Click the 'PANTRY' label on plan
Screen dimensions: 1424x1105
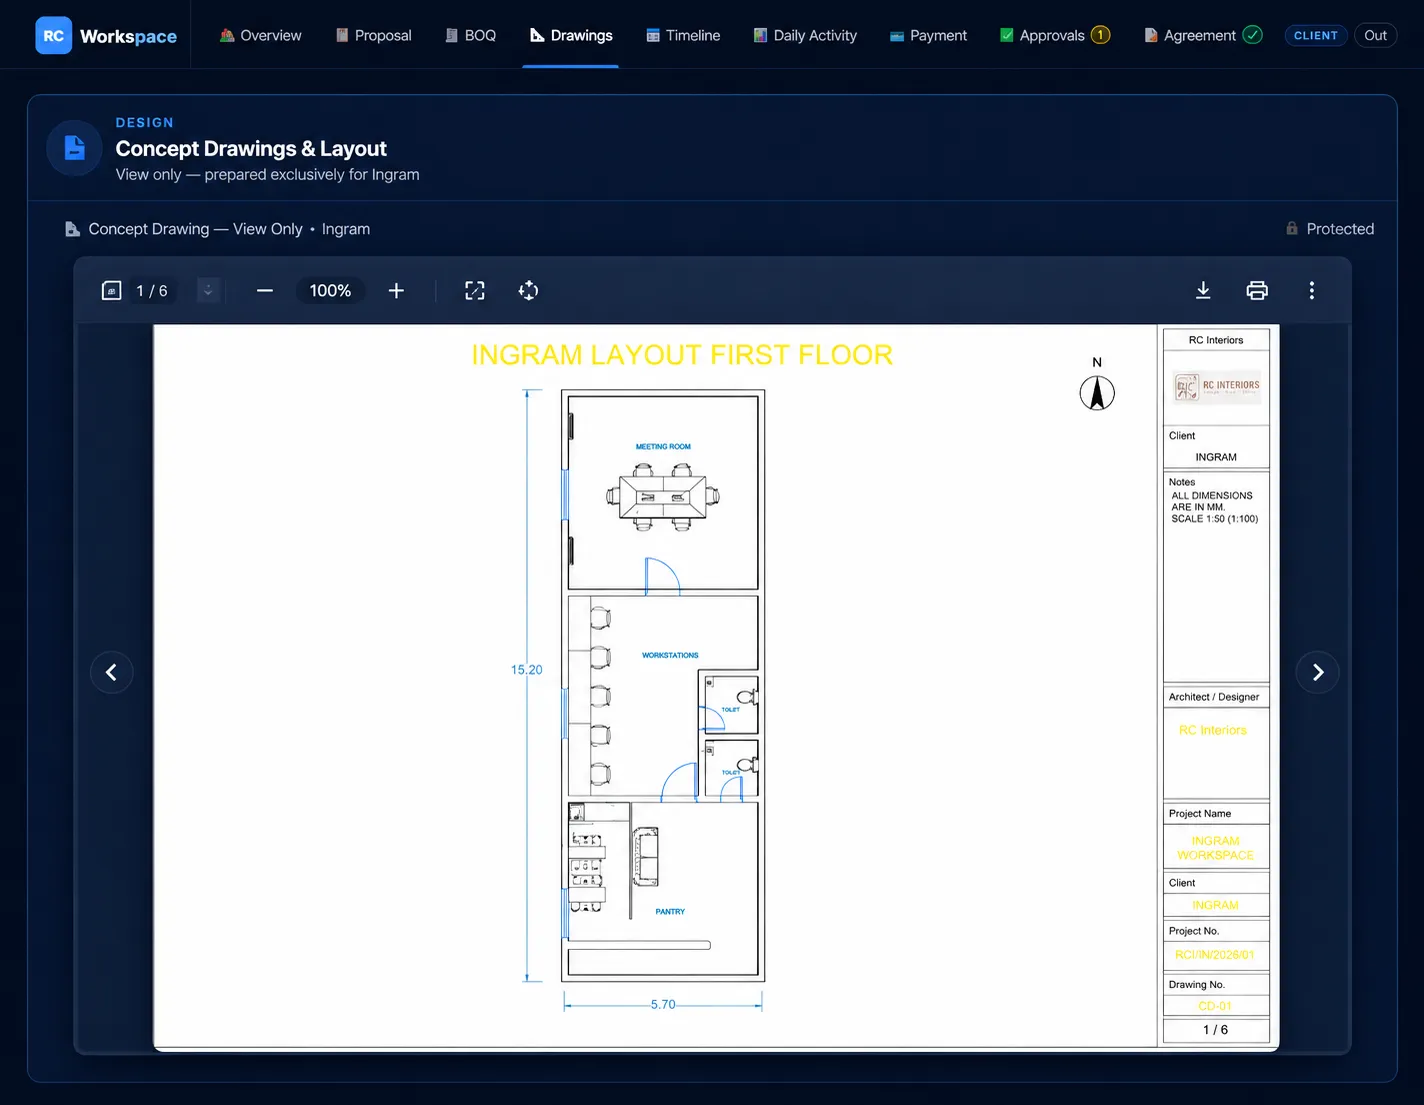pyautogui.click(x=670, y=912)
